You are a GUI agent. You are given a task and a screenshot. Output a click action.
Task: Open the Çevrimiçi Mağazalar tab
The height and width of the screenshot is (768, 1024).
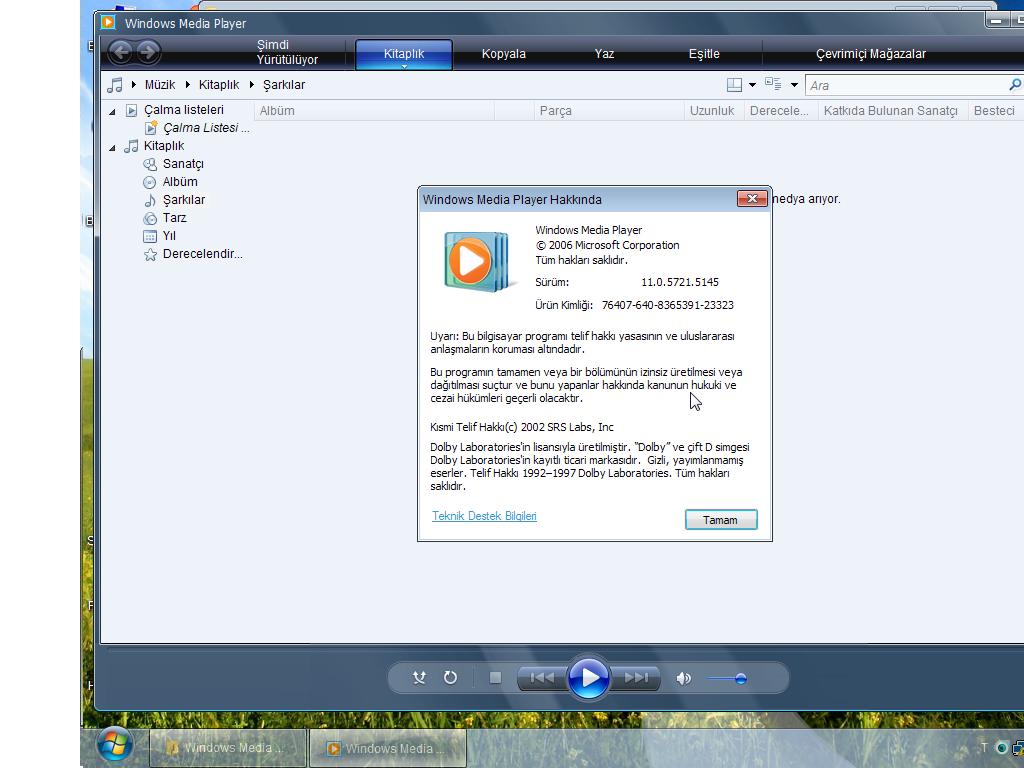click(871, 54)
